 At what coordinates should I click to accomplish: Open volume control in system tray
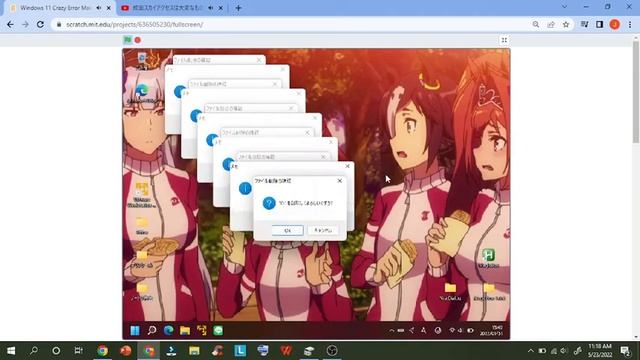pos(564,351)
